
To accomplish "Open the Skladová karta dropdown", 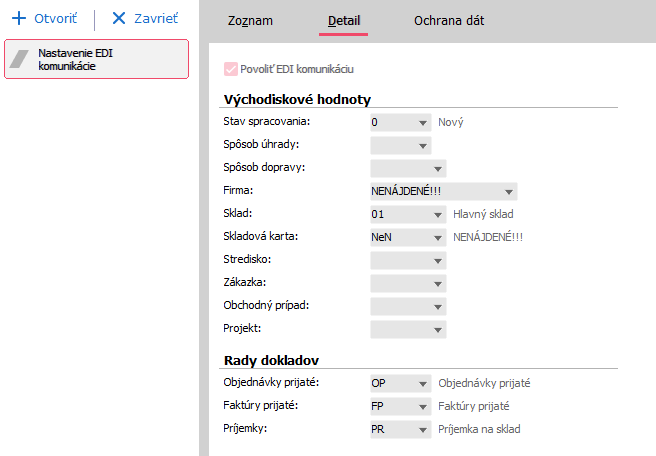I will click(438, 237).
